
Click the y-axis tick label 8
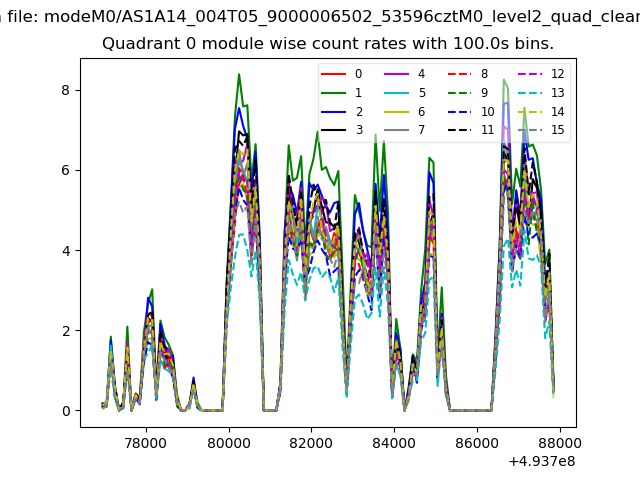(x=66, y=90)
